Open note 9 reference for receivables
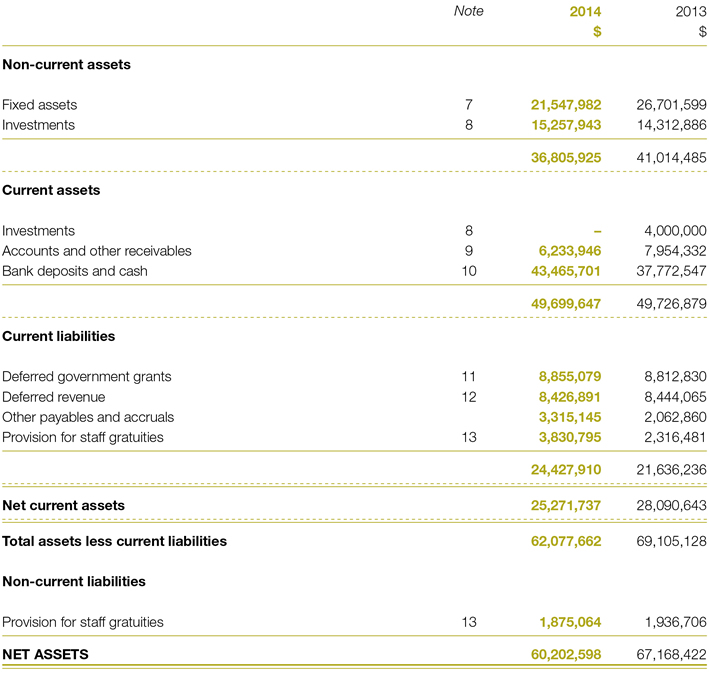The height and width of the screenshot is (673, 709). pos(468,251)
